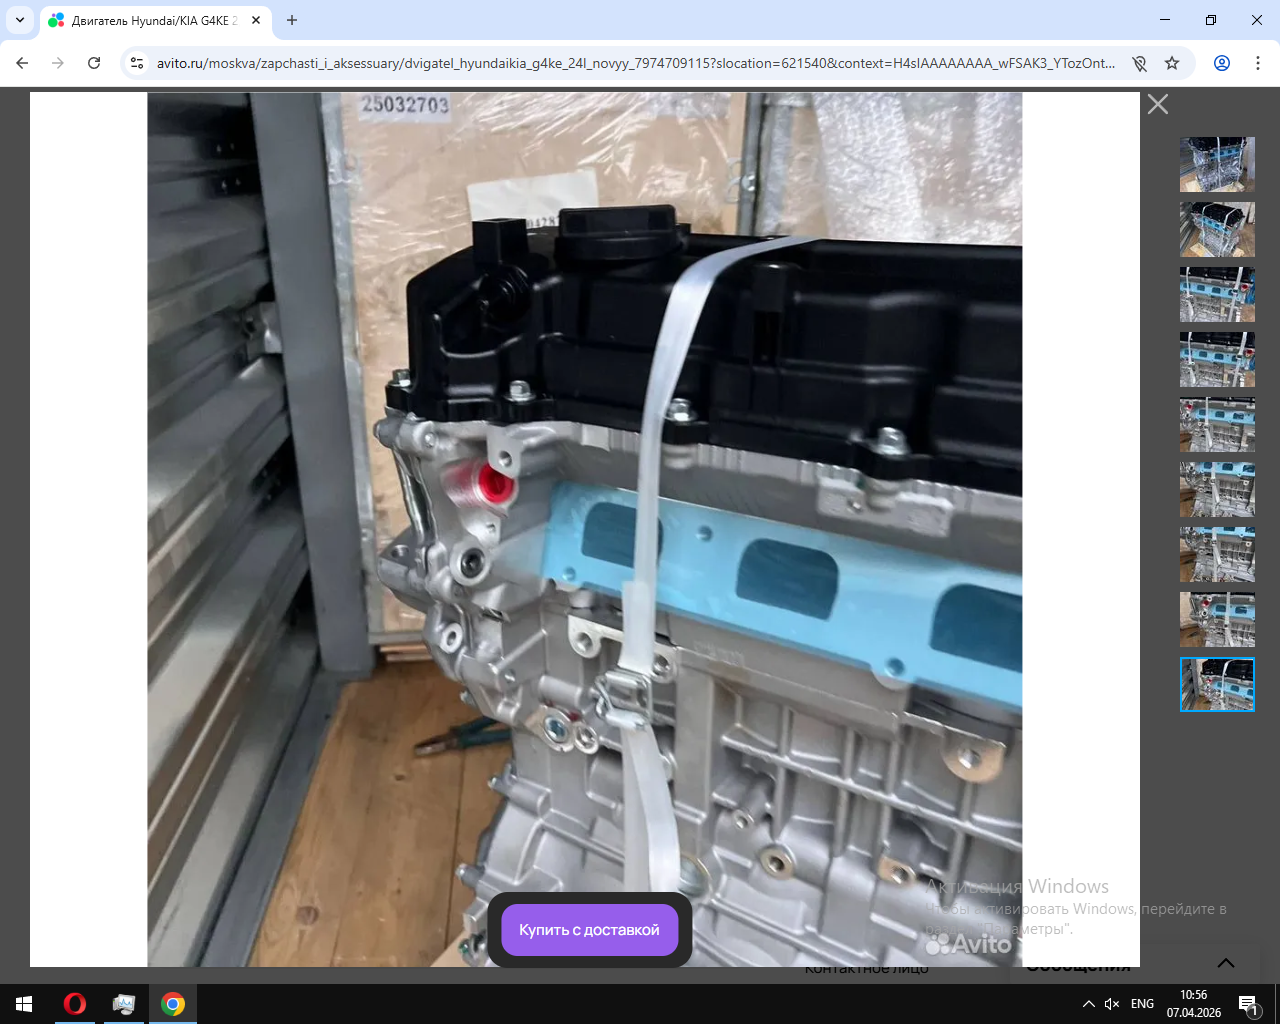Expand the tab search dropdown
The image size is (1280, 1024).
(x=20, y=20)
